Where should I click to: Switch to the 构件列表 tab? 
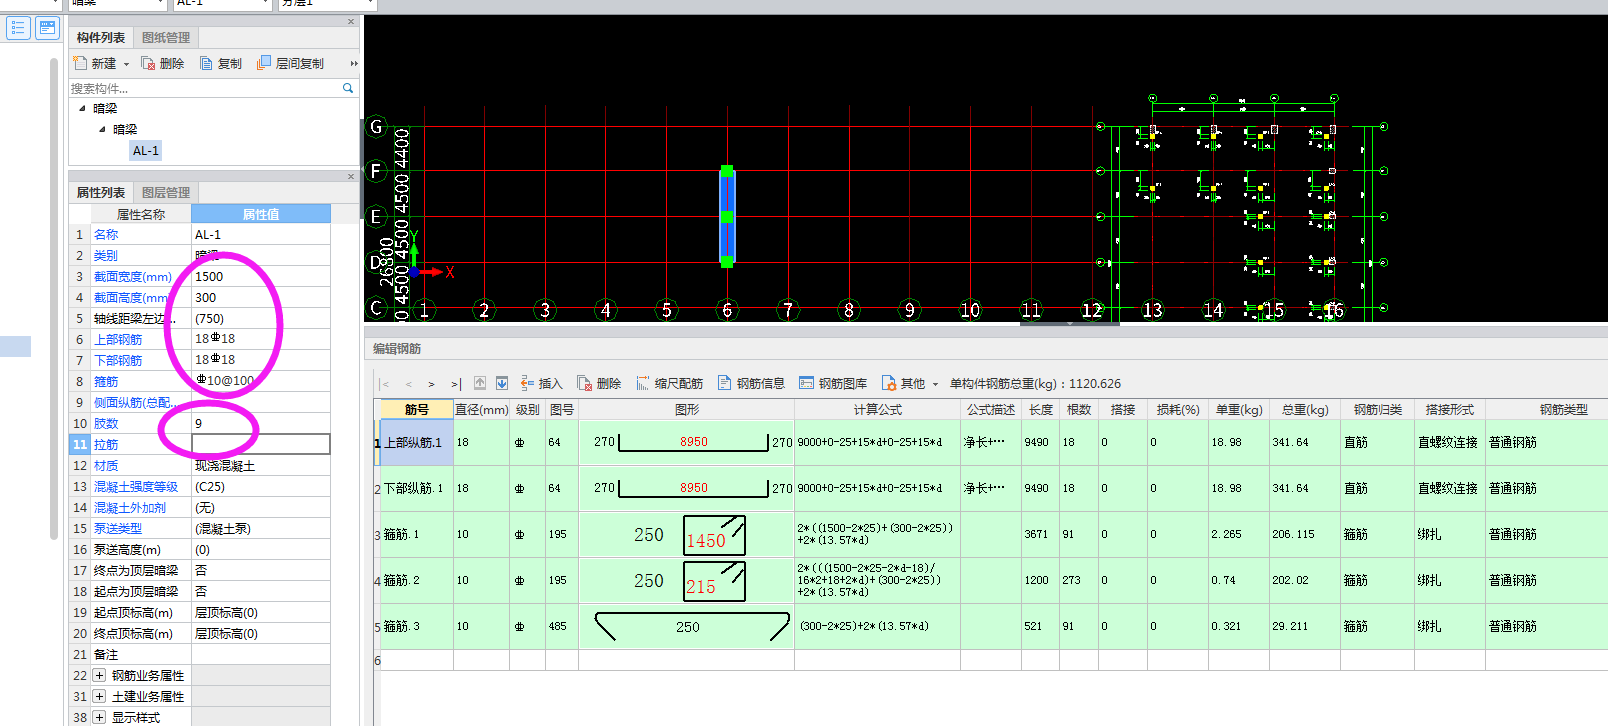pos(101,38)
